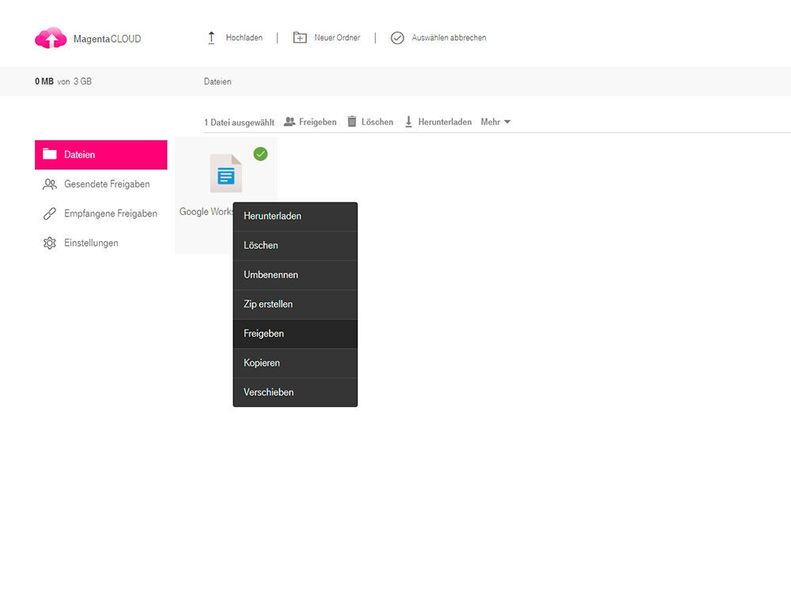This screenshot has width=791, height=600.
Task: Click the Hochladen upload arrow icon
Action: [x=211, y=38]
